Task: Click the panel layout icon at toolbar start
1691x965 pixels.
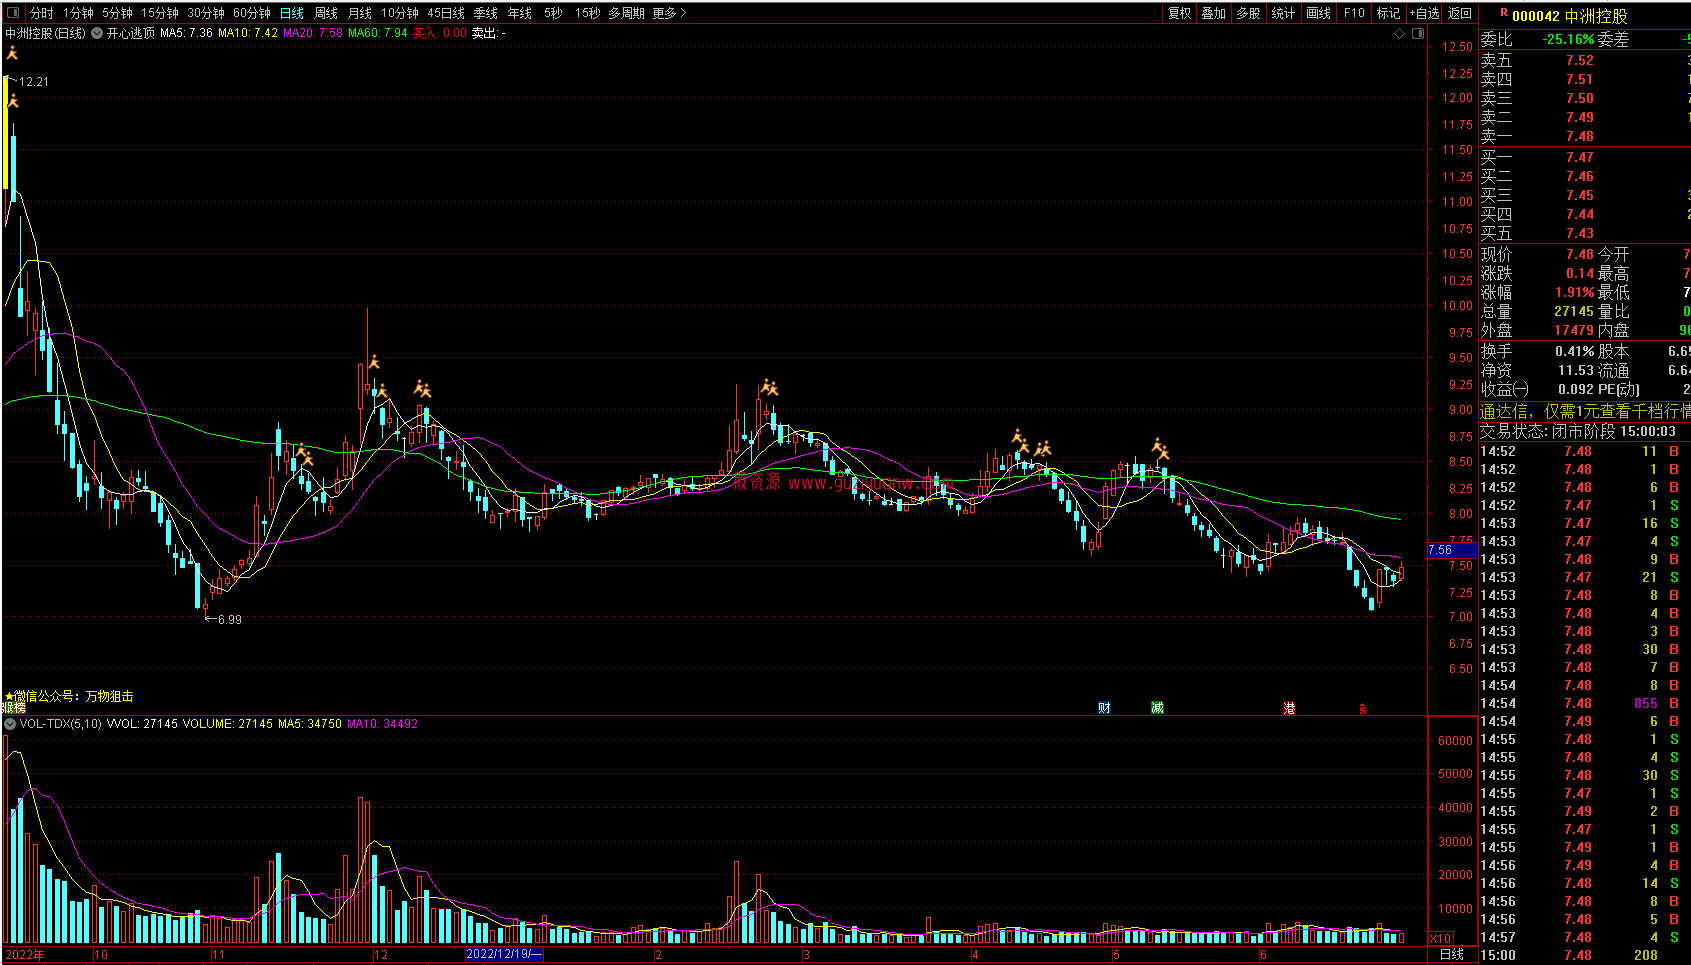Action: click(x=13, y=13)
